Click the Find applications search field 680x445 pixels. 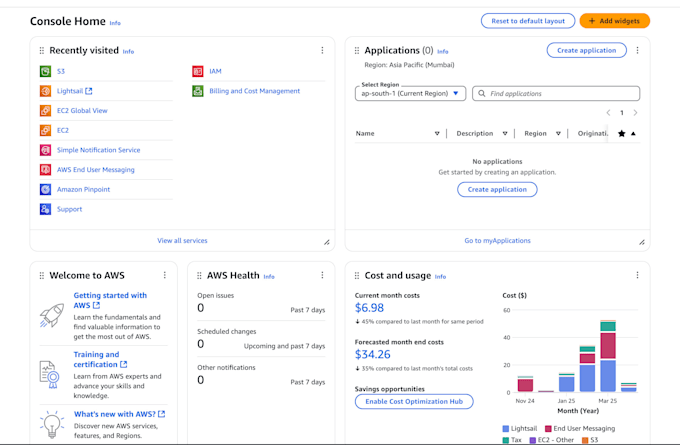[x=556, y=93]
